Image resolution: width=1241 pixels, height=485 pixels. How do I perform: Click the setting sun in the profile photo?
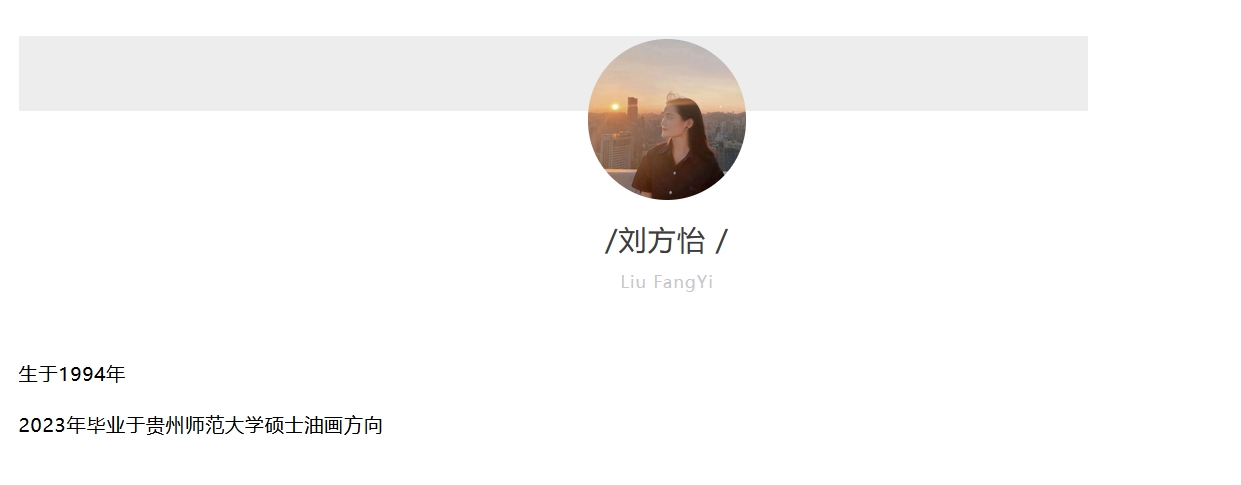click(x=615, y=107)
